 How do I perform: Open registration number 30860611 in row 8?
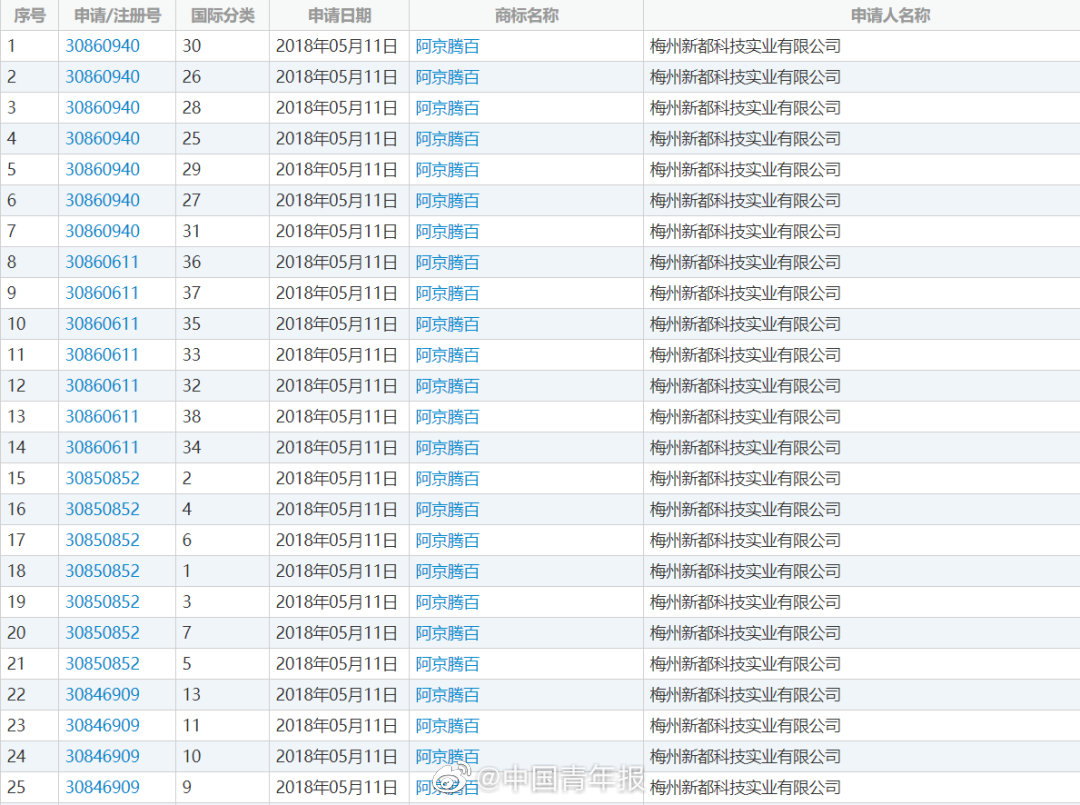pos(102,262)
